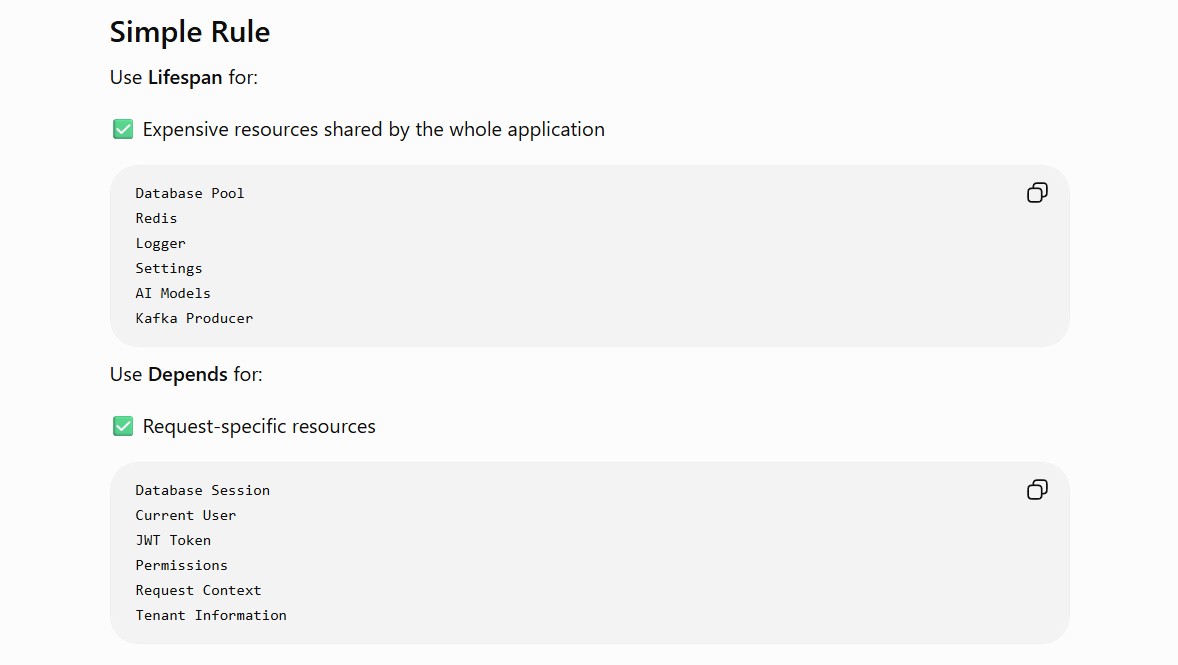Click the Request Context line
The image size is (1178, 665).
pos(198,590)
